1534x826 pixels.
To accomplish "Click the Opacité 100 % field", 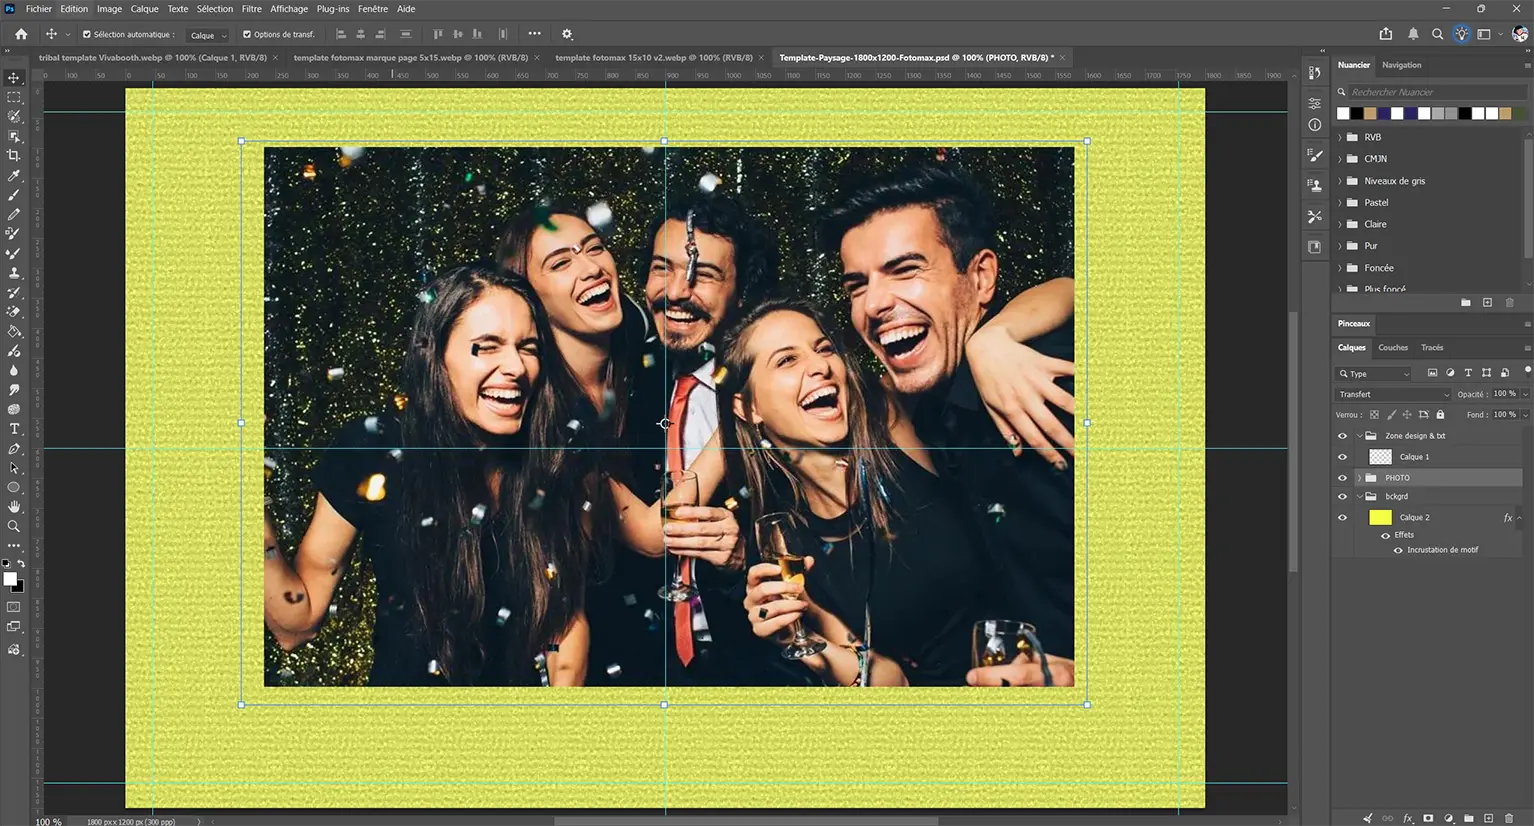I will point(1504,394).
